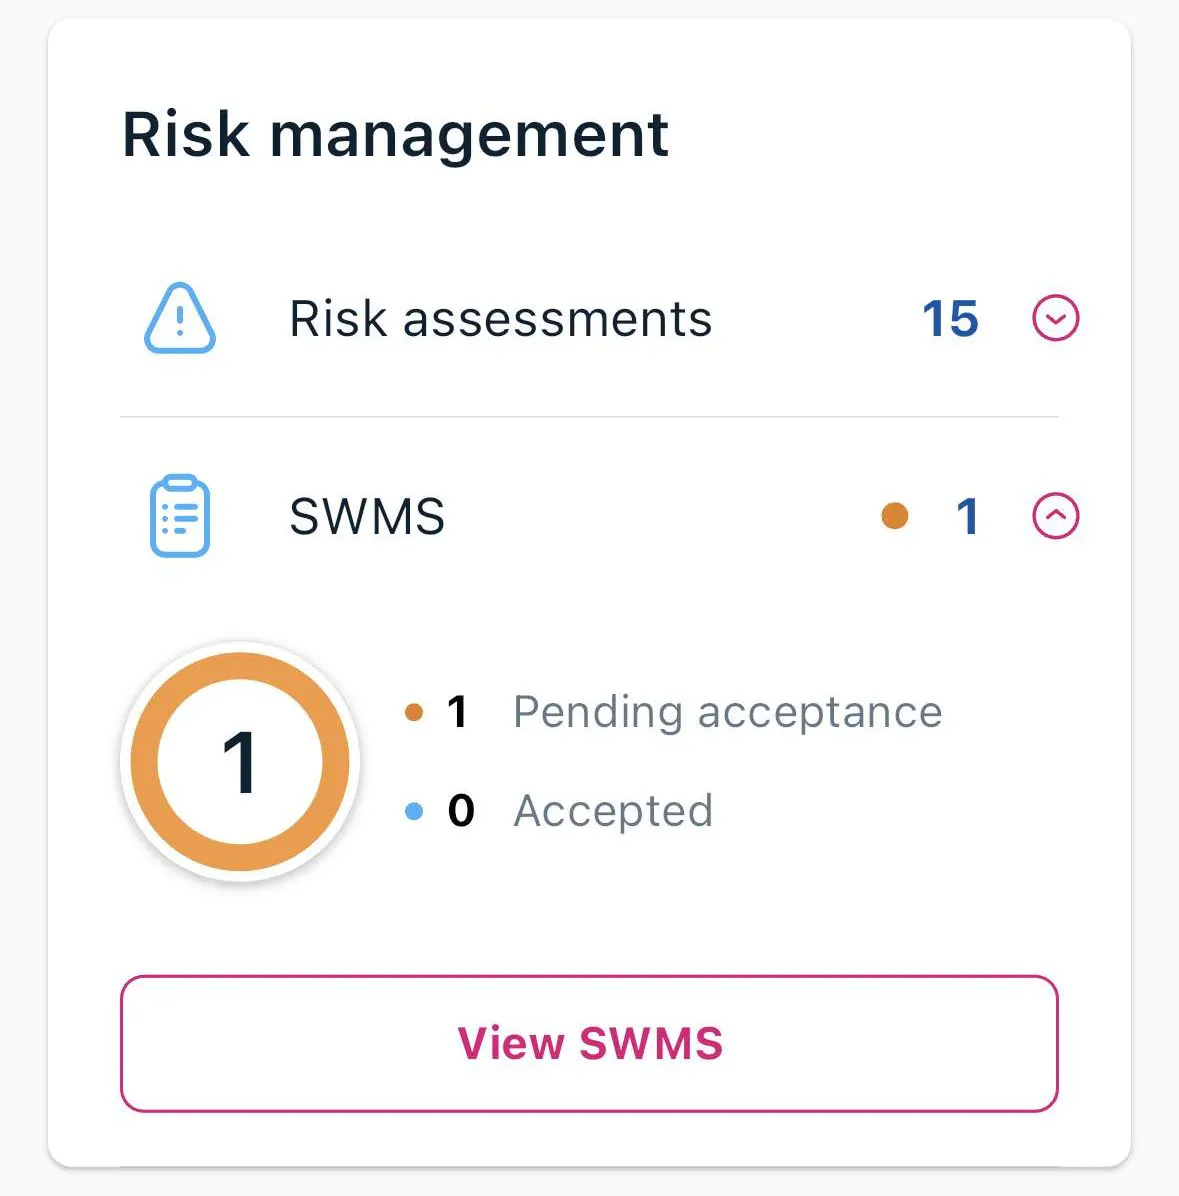The width and height of the screenshot is (1179, 1196).
Task: Click the divider line below Risk assessments
Action: click(589, 417)
